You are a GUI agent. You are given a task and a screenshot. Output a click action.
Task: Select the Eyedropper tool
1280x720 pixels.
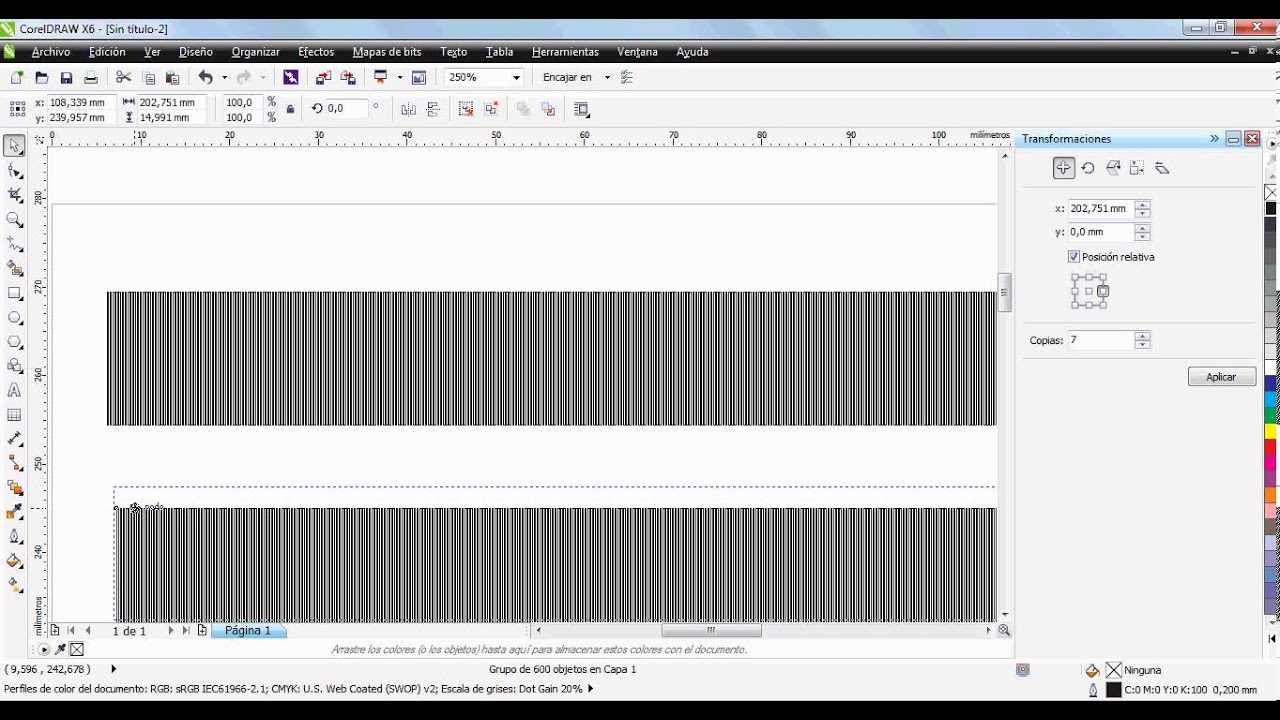tap(14, 513)
